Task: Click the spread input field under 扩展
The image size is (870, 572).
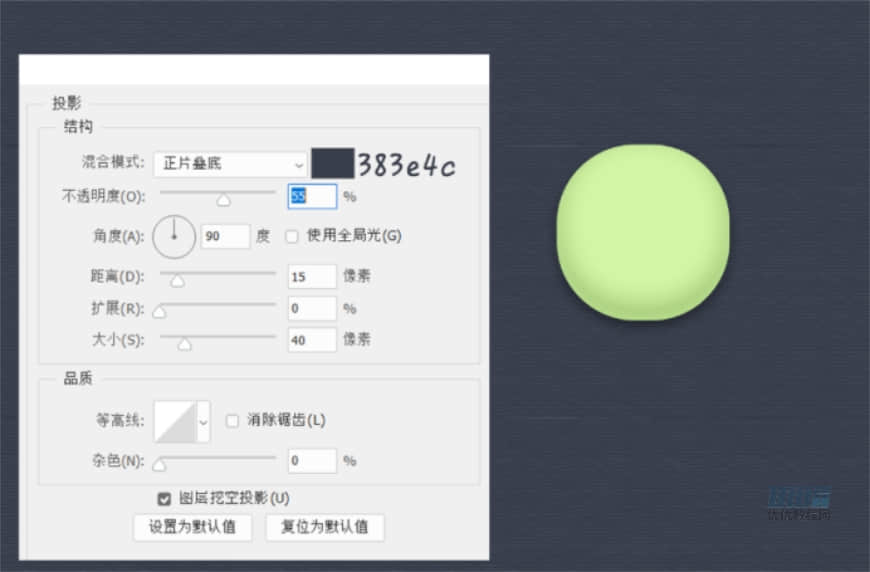Action: coord(312,308)
